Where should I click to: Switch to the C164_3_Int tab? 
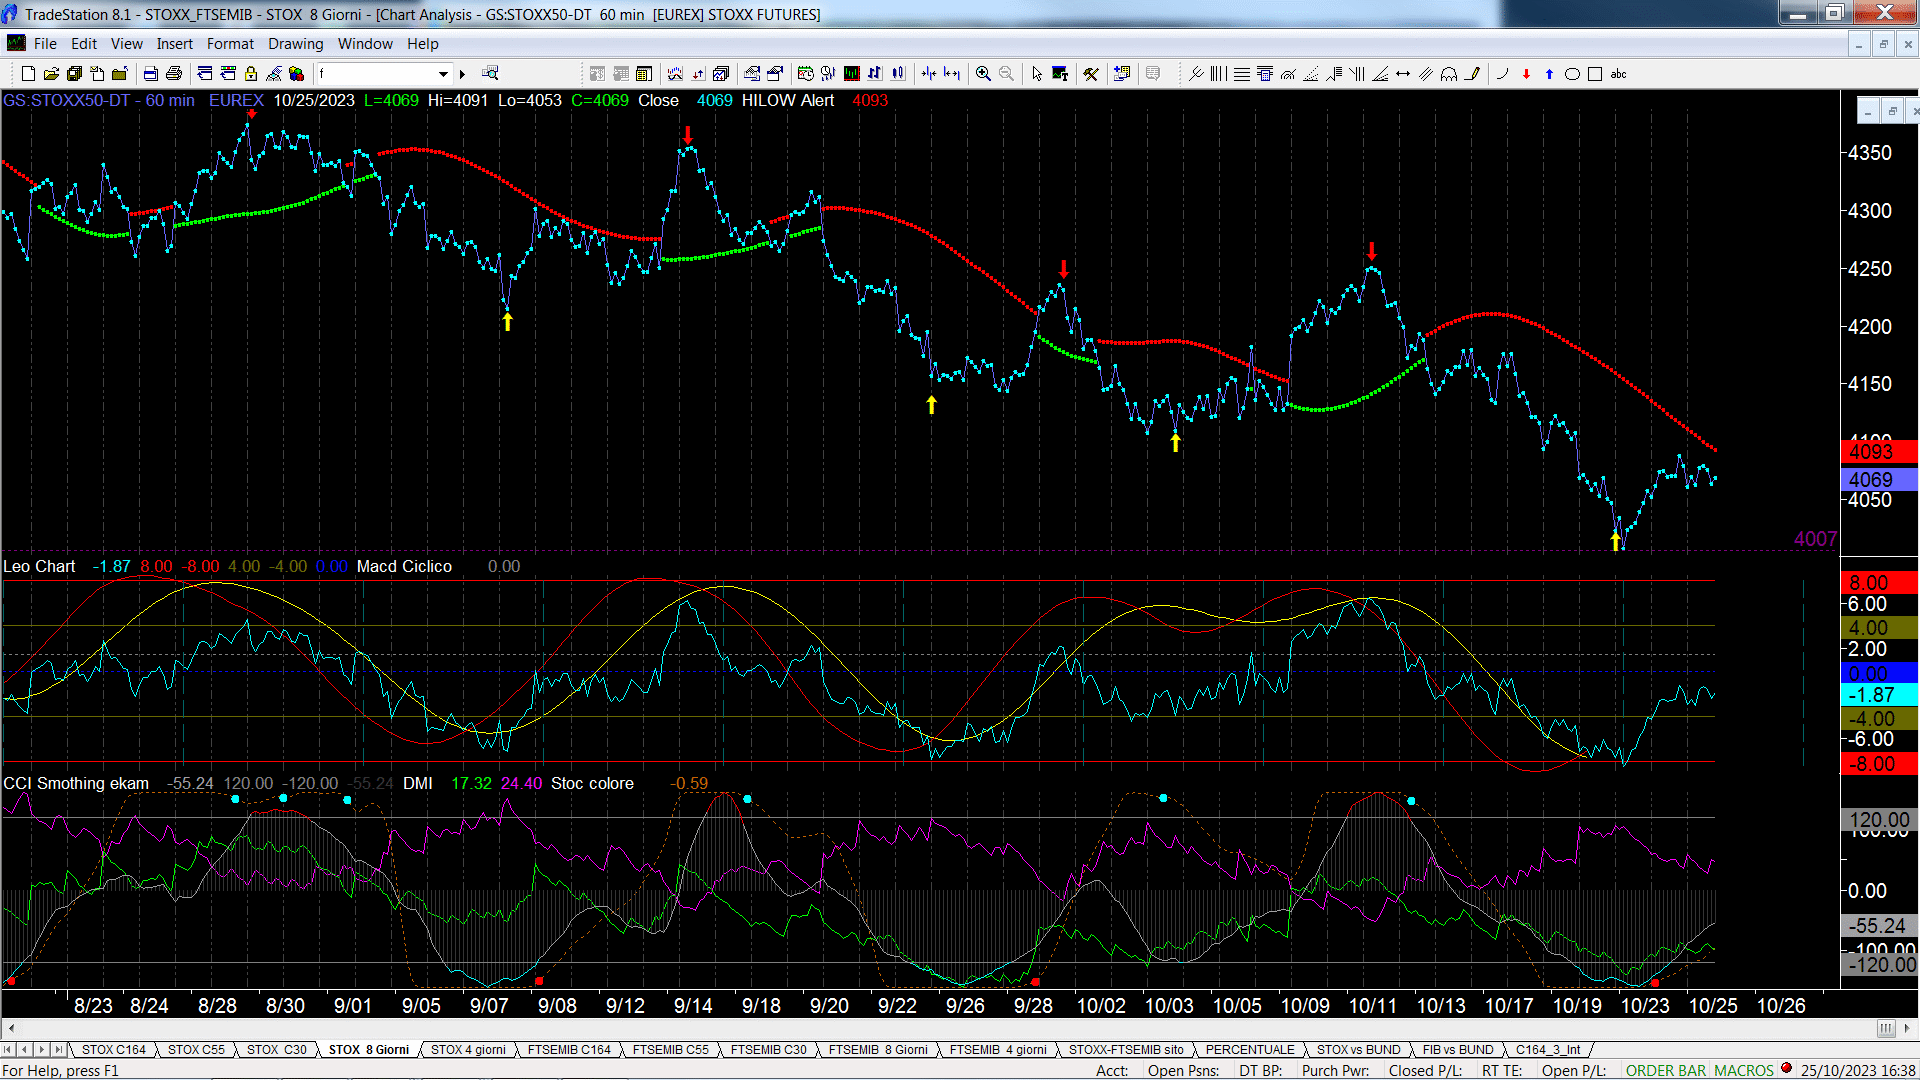pos(1548,1049)
